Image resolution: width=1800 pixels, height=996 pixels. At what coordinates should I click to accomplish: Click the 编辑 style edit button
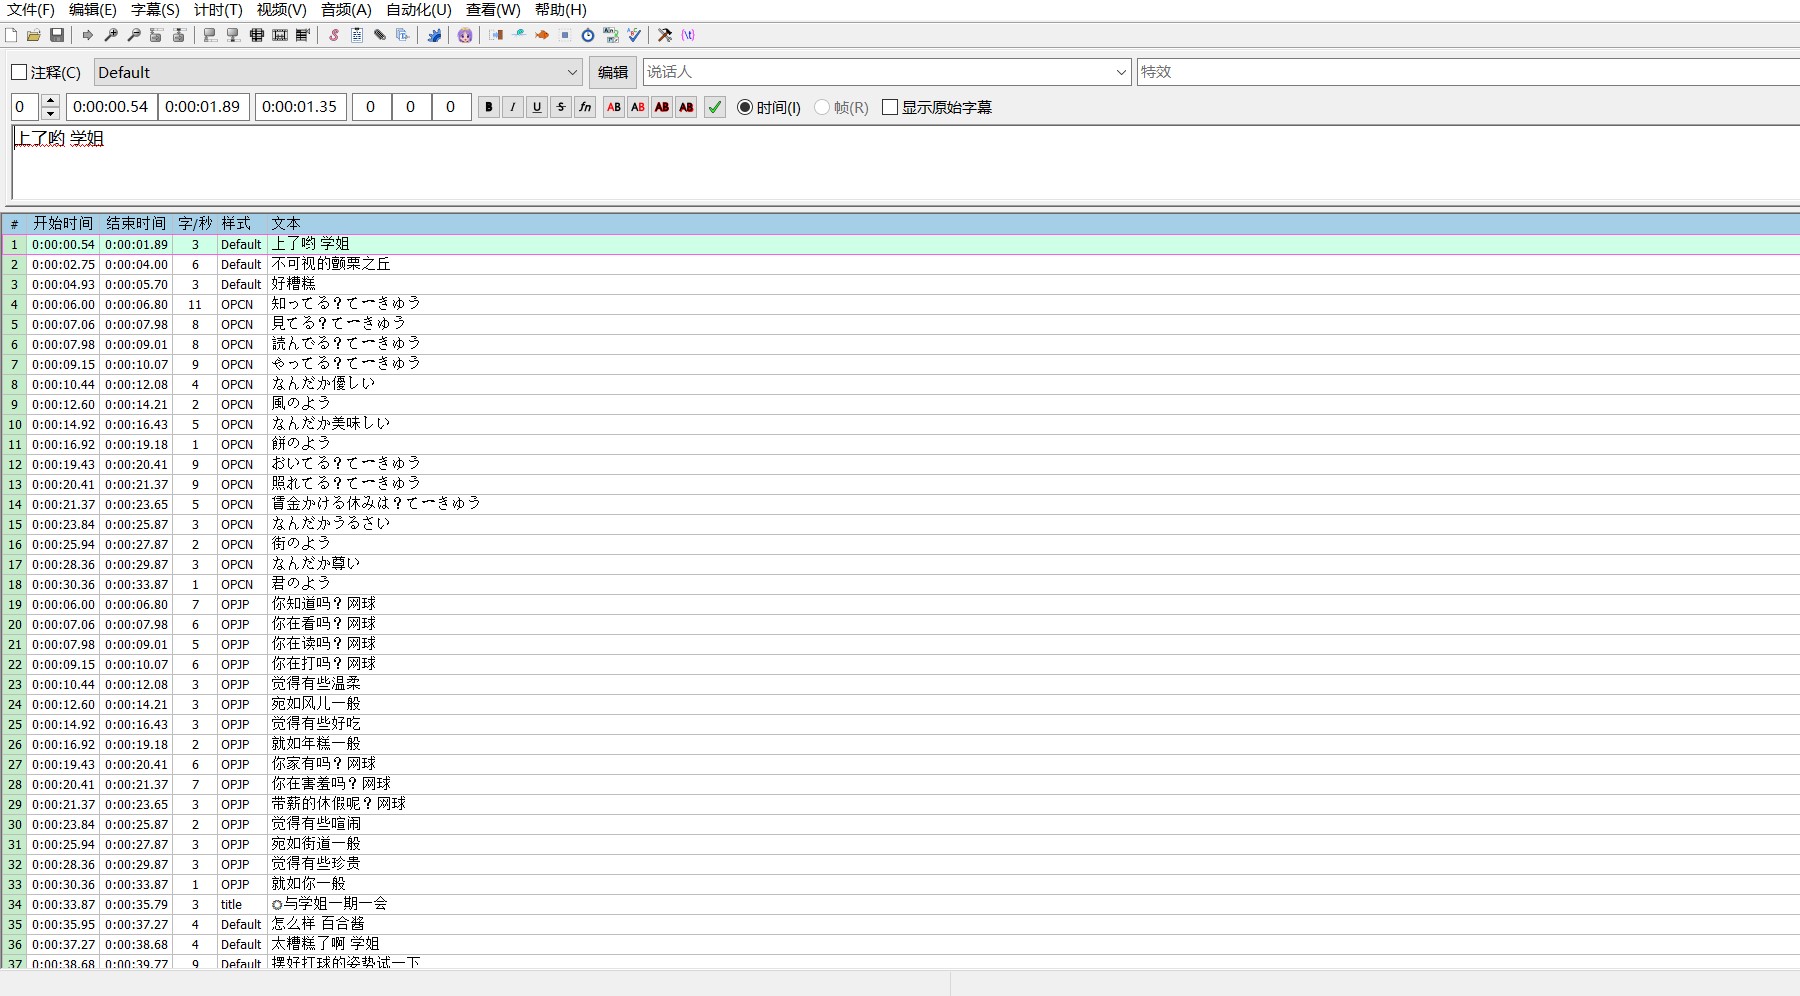[613, 72]
